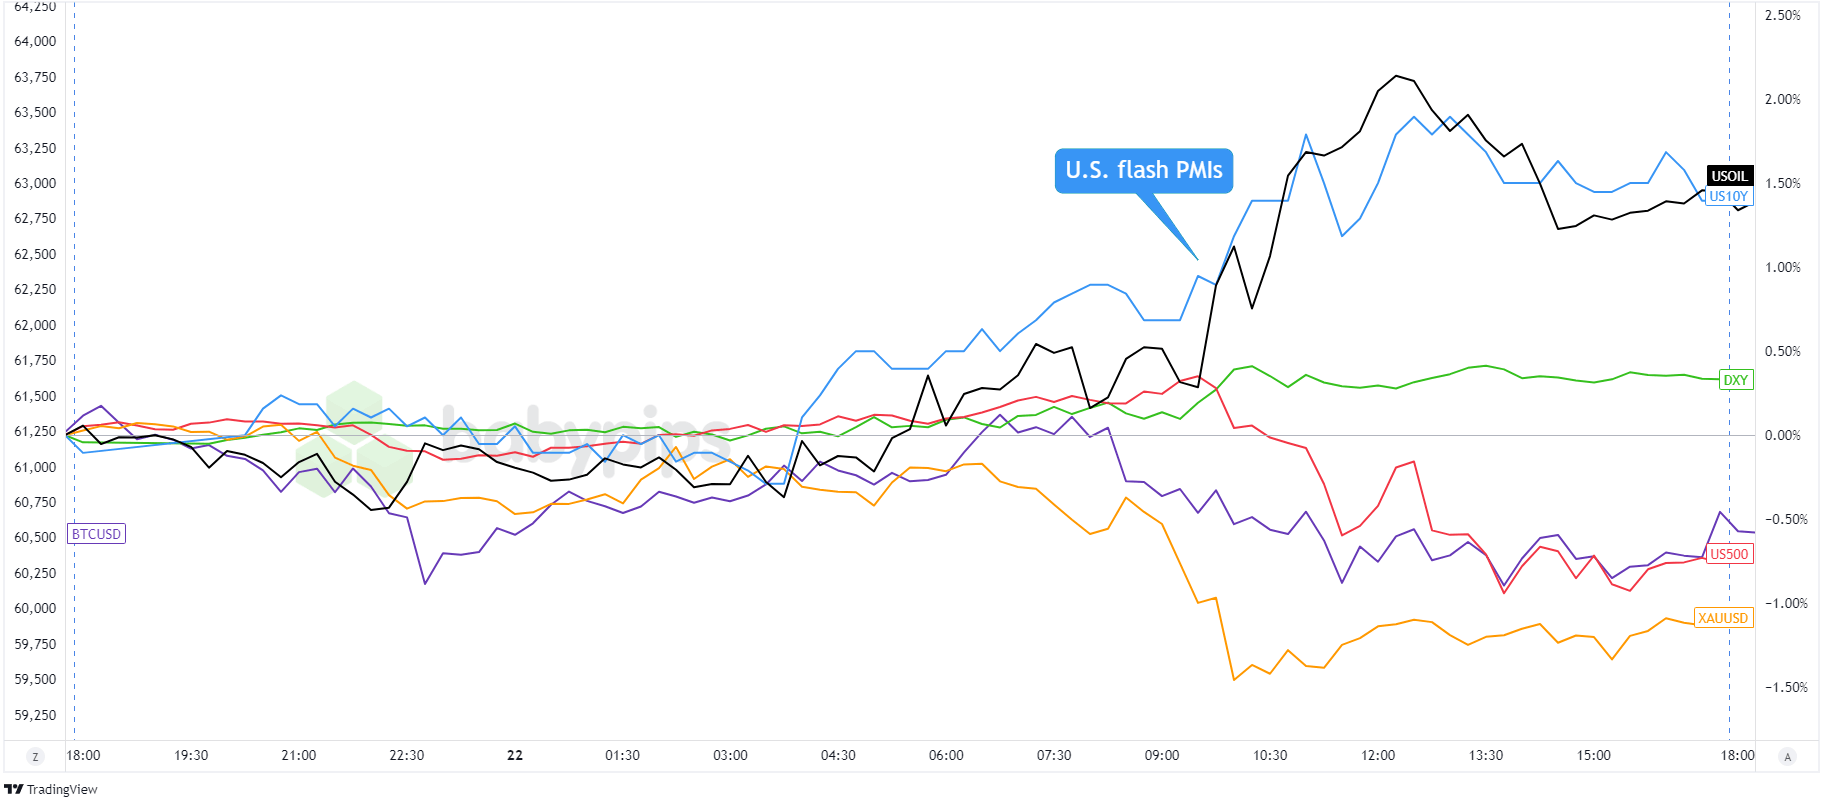Click the 59,250 left price axis label

(35, 715)
